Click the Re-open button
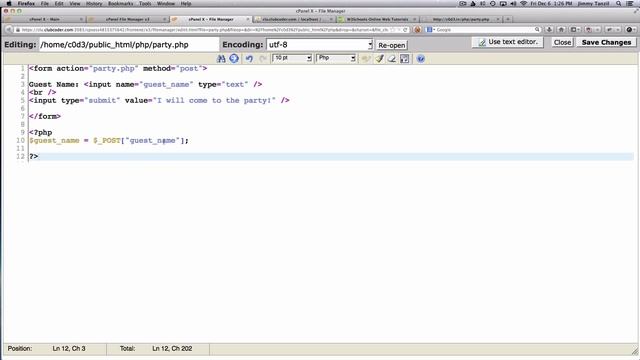 [x=391, y=45]
